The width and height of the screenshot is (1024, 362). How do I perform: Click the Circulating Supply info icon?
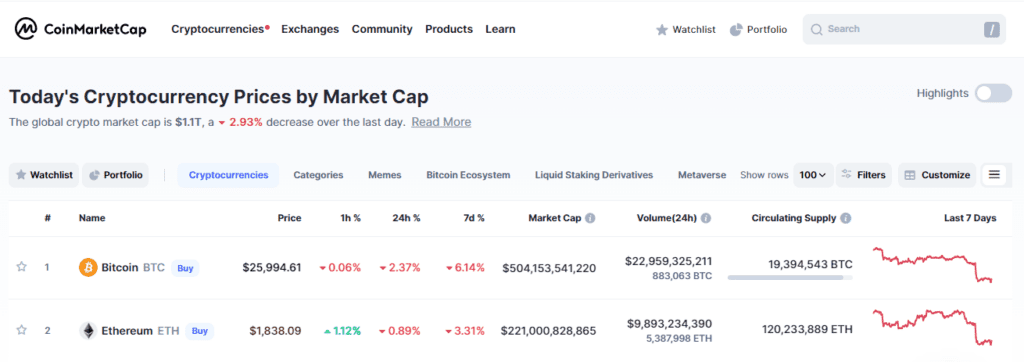click(x=846, y=218)
